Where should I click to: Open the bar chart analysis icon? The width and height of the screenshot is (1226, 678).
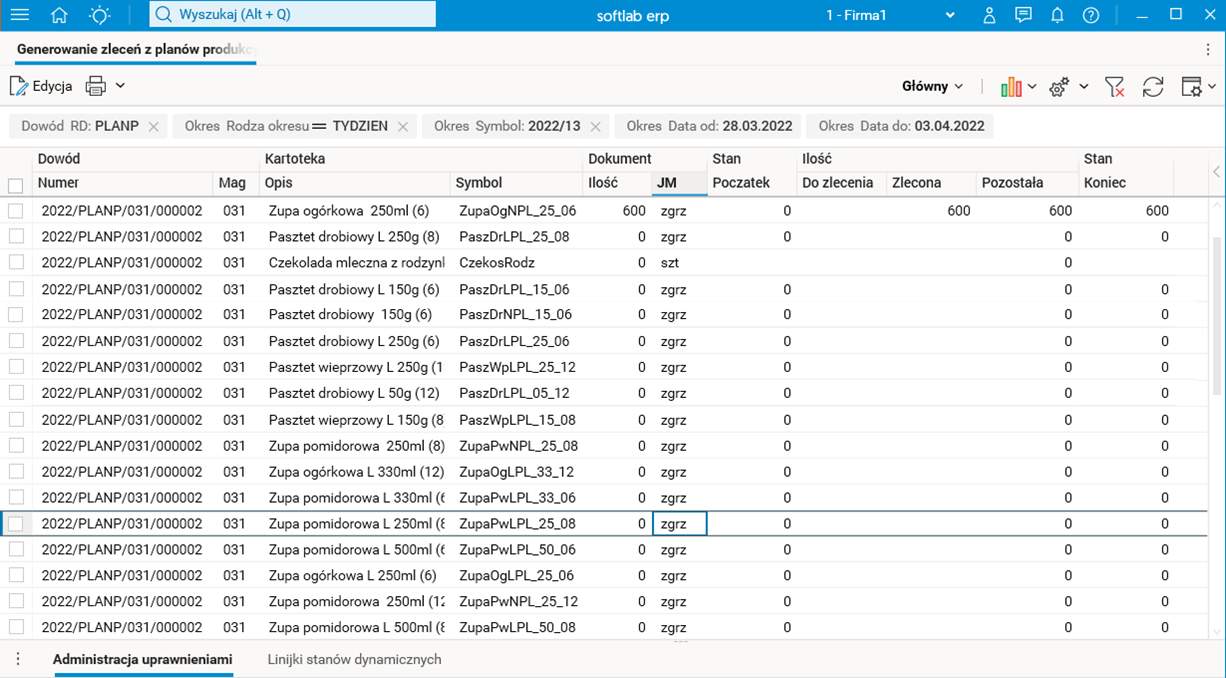point(1011,87)
